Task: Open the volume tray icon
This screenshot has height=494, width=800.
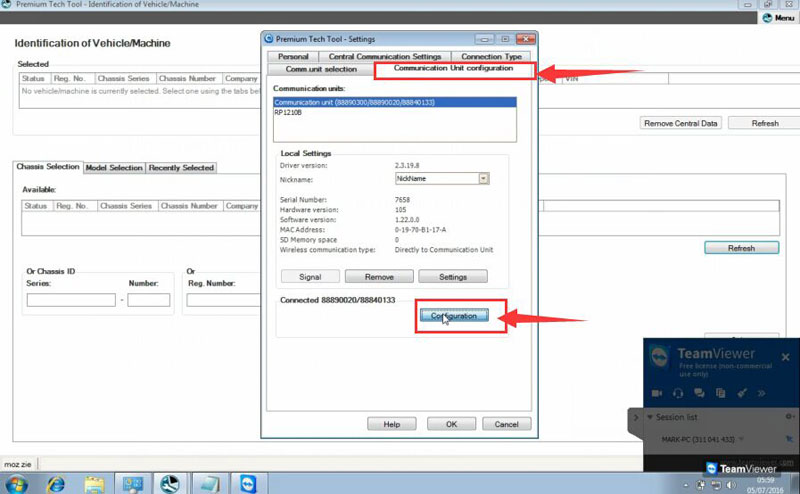Action: click(731, 485)
